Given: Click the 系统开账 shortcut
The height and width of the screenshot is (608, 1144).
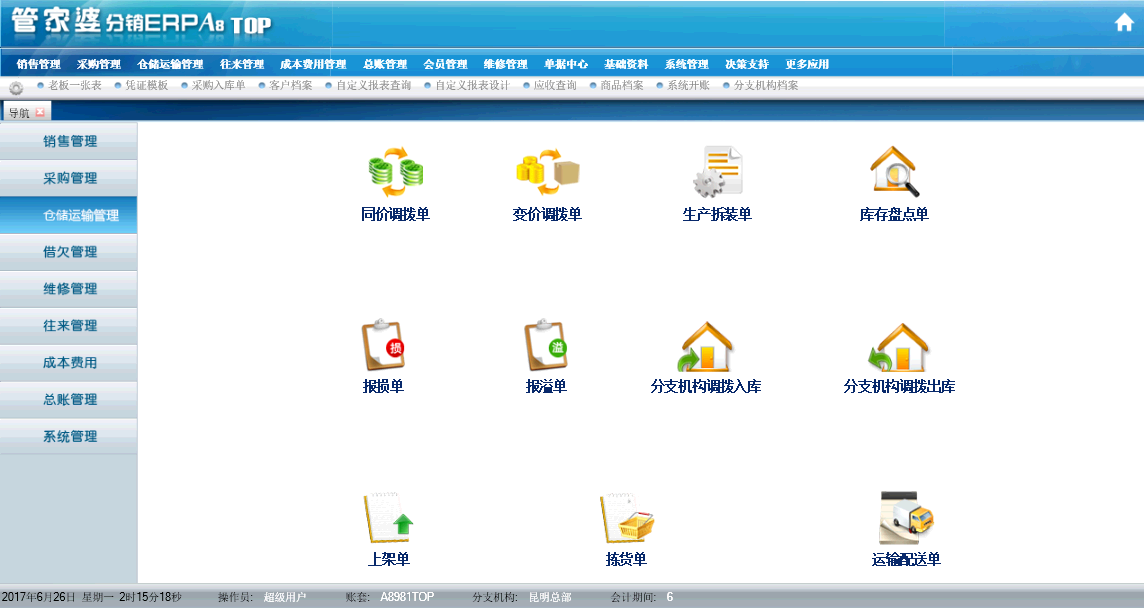Looking at the screenshot, I should pyautogui.click(x=688, y=85).
